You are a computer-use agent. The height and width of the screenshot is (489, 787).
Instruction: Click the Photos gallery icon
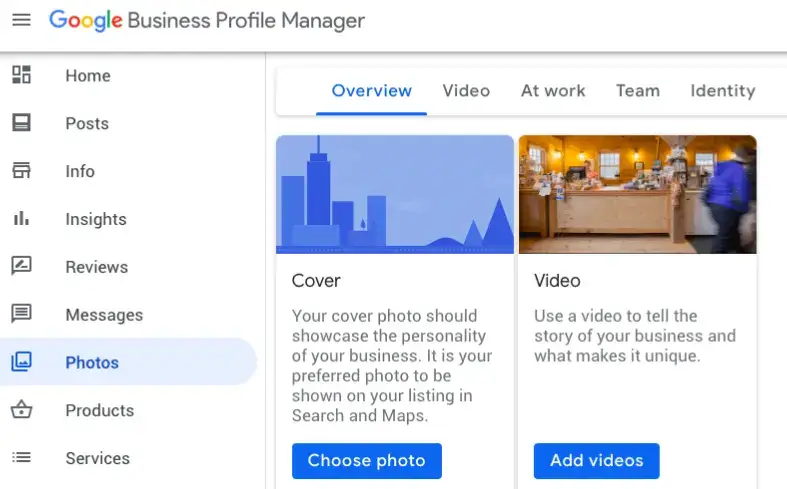click(21, 362)
